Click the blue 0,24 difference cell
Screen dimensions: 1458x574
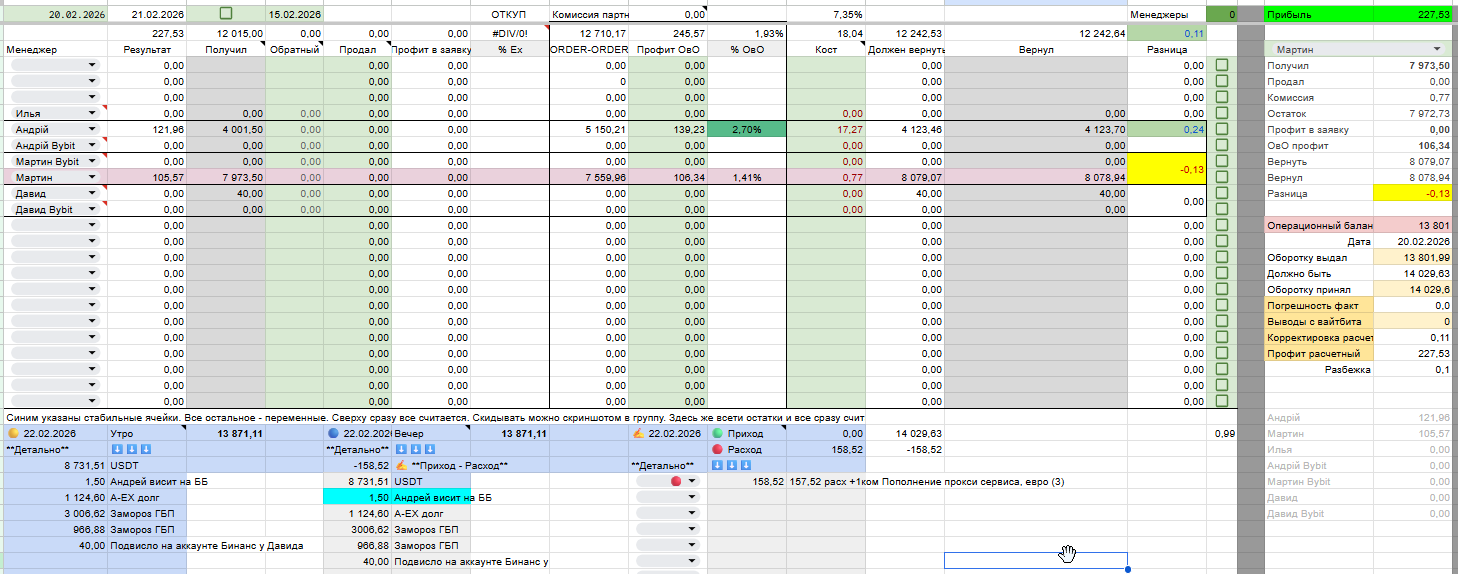[x=1168, y=129]
